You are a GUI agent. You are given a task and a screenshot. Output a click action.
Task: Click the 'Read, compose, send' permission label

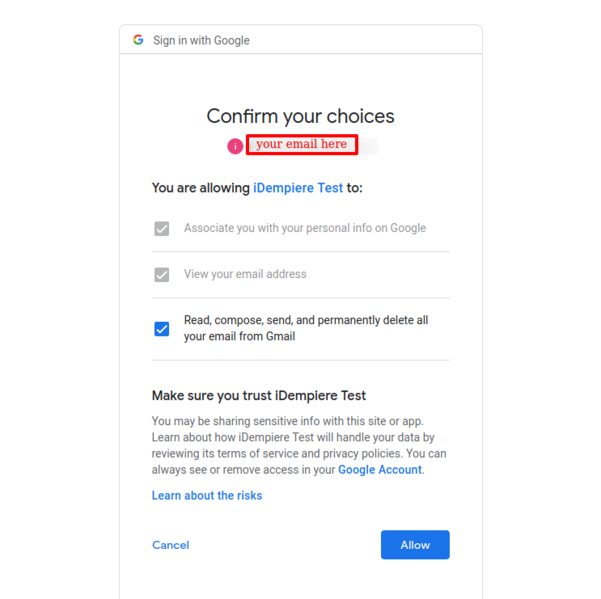tap(305, 328)
